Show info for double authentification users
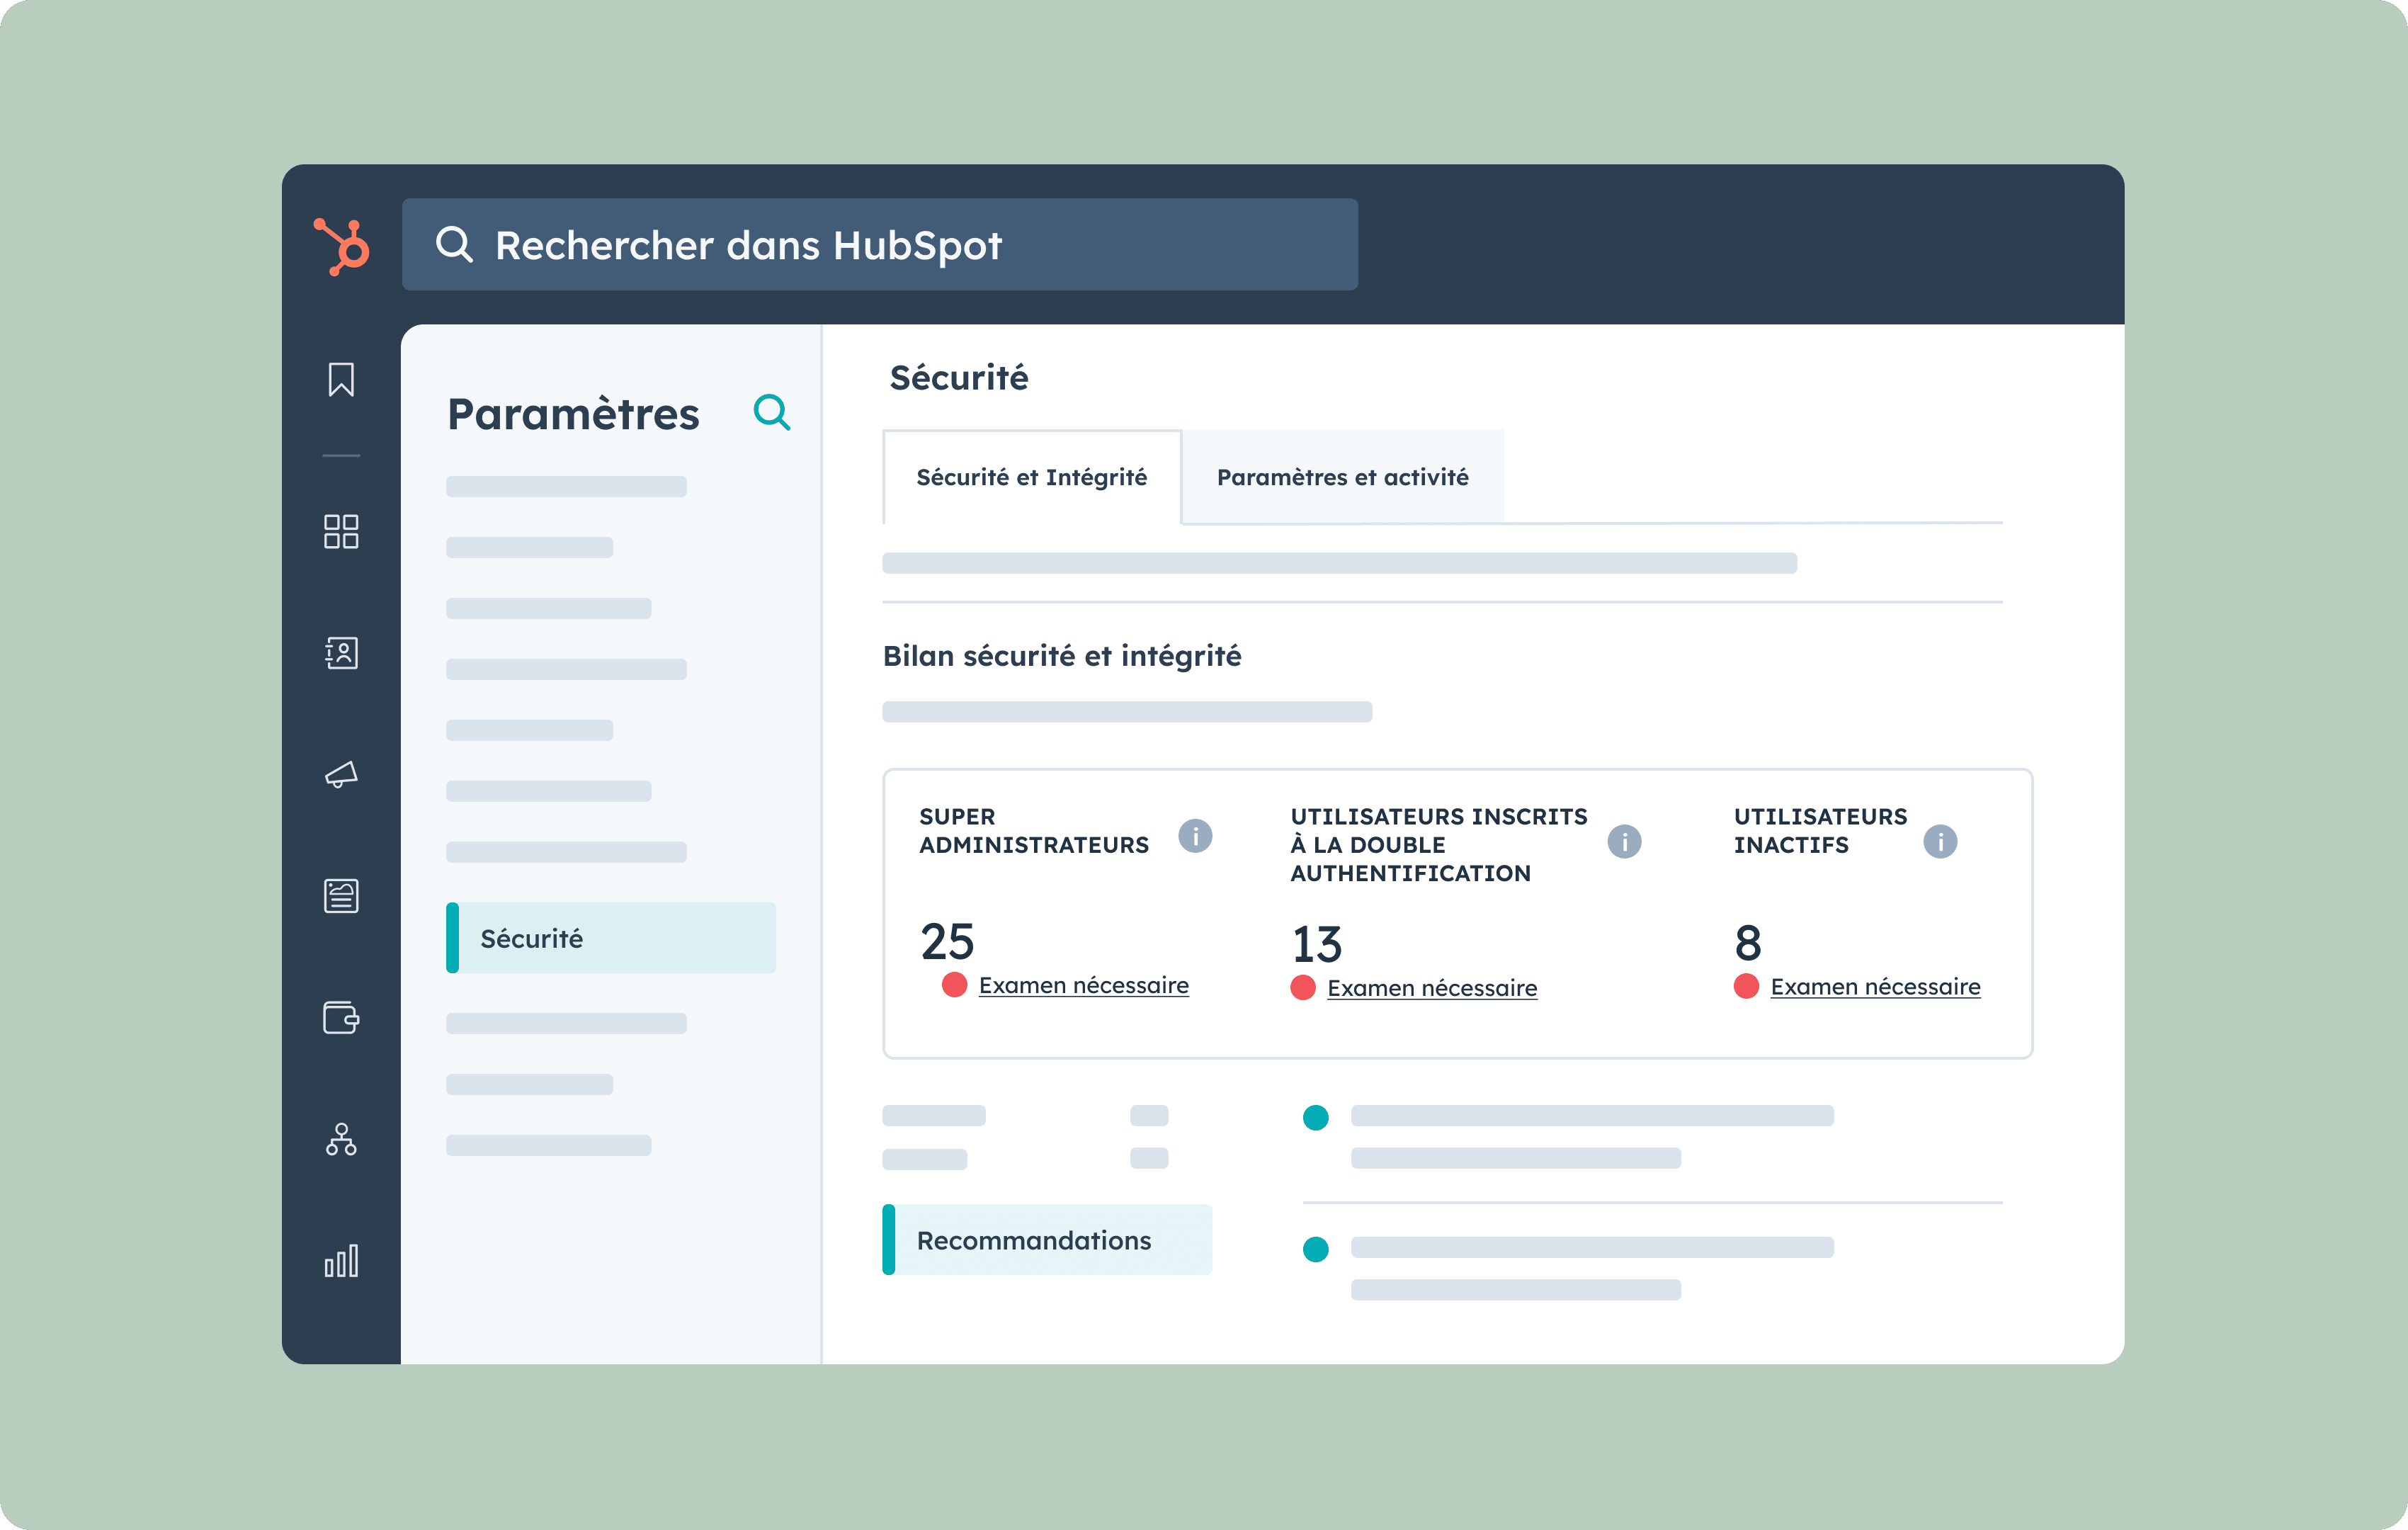 pos(1623,842)
